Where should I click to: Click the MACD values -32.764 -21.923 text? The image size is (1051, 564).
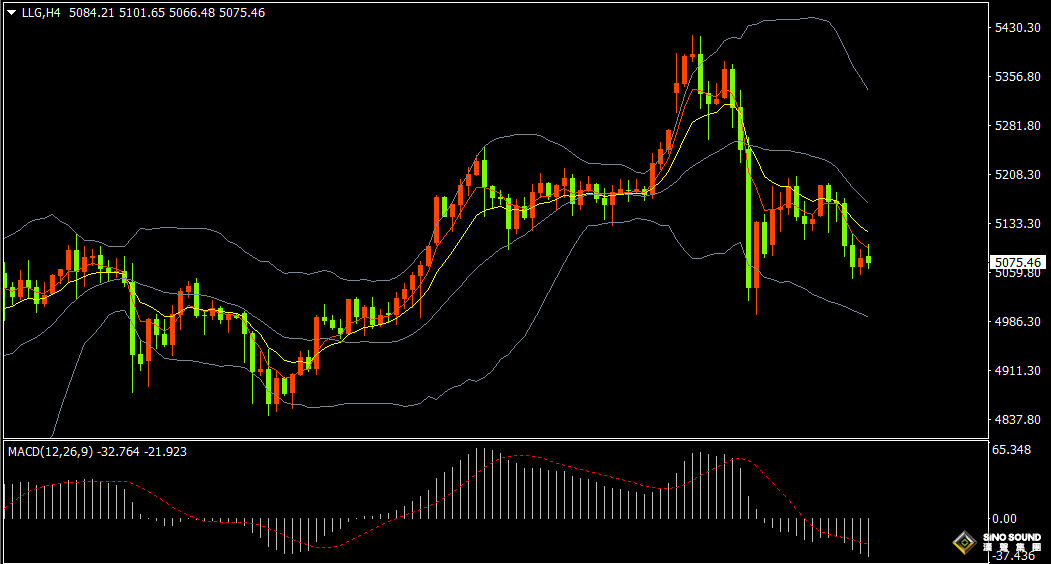coord(141,452)
